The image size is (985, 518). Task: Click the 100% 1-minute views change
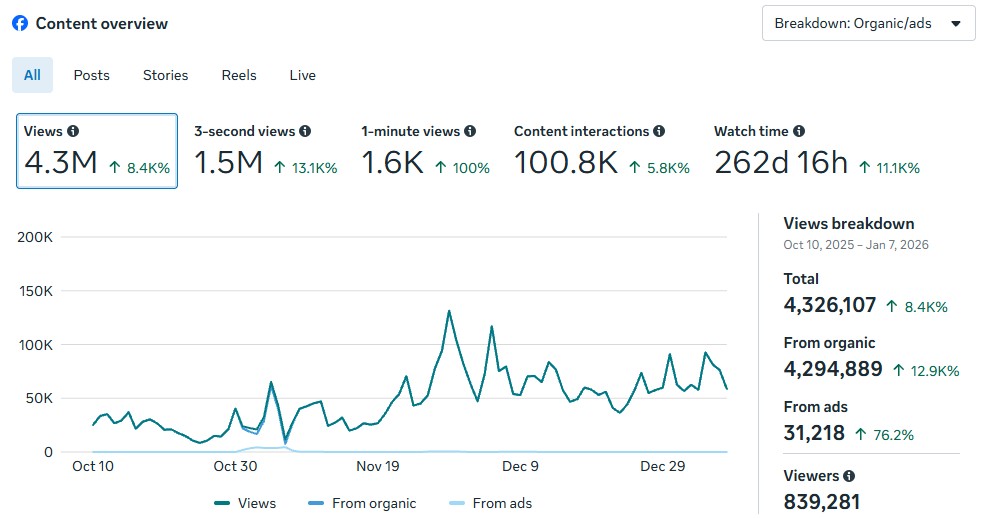click(462, 168)
